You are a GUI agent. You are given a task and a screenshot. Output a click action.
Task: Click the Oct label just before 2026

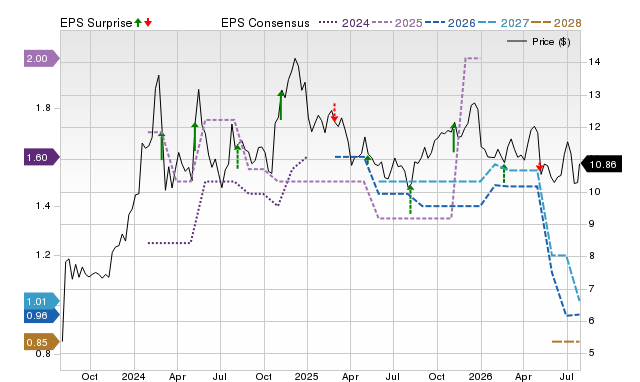coord(437,376)
